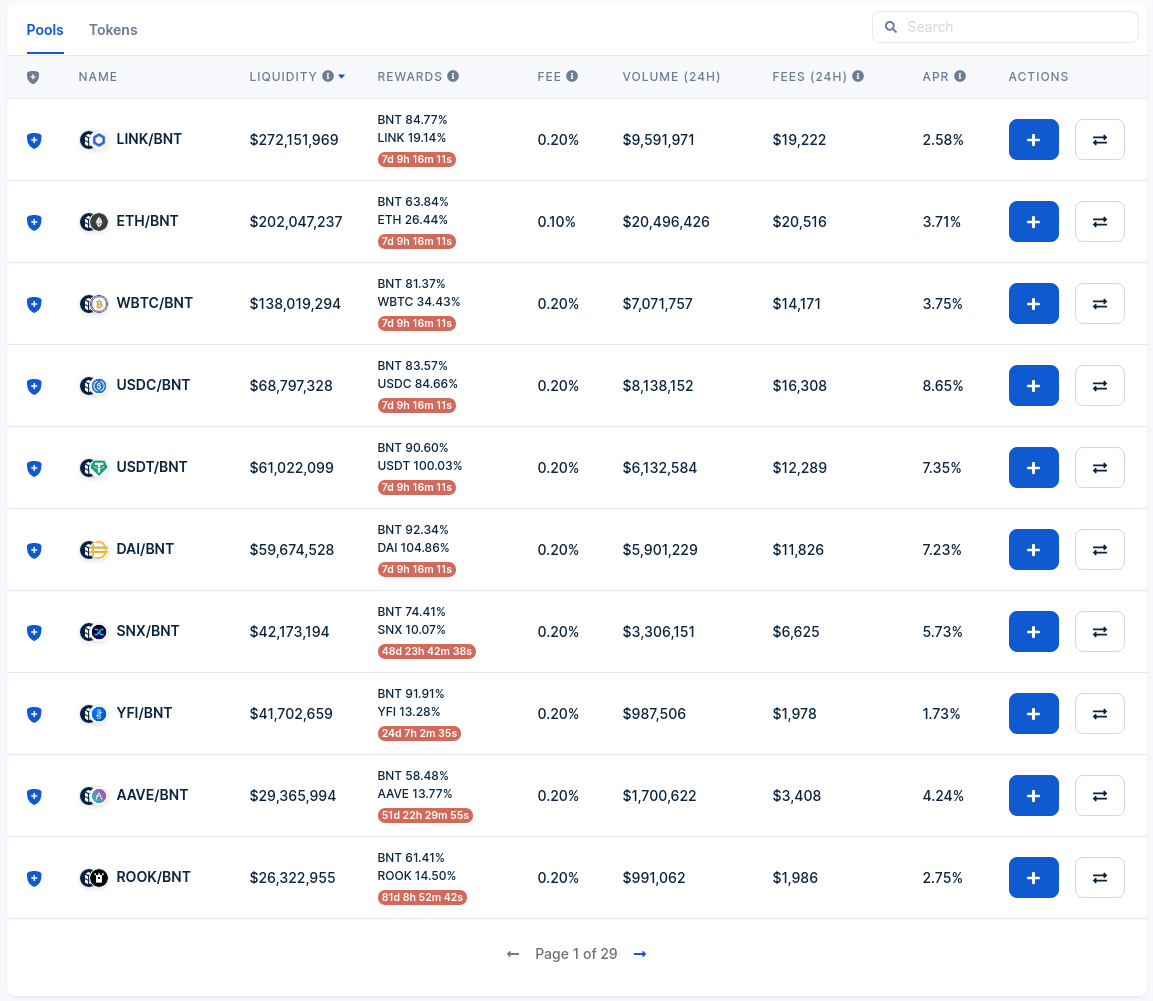Screen dimensions: 1153x1001
Task: Select fee value 0.10% for ETH/BNT
Action: pos(557,221)
